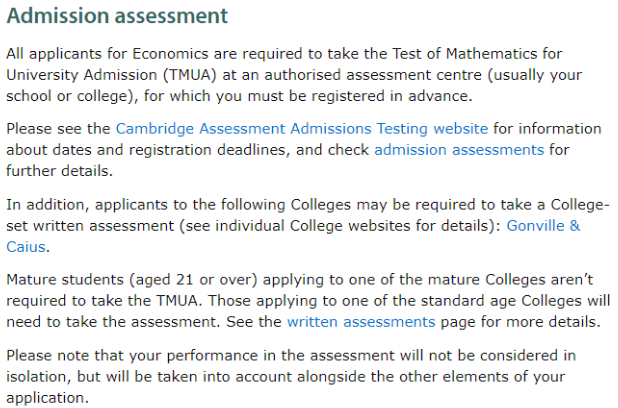Open the written assessments page link
Screen dimensions: 618x408
[361, 322]
